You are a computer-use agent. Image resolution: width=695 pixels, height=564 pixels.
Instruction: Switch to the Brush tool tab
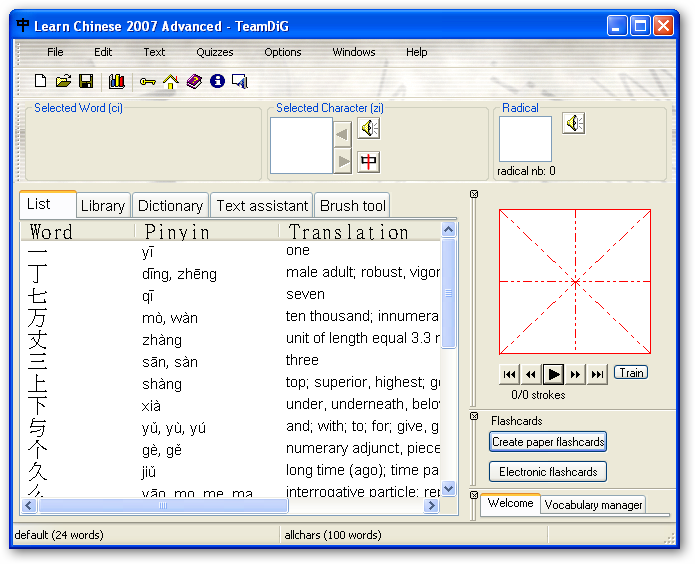tap(353, 206)
